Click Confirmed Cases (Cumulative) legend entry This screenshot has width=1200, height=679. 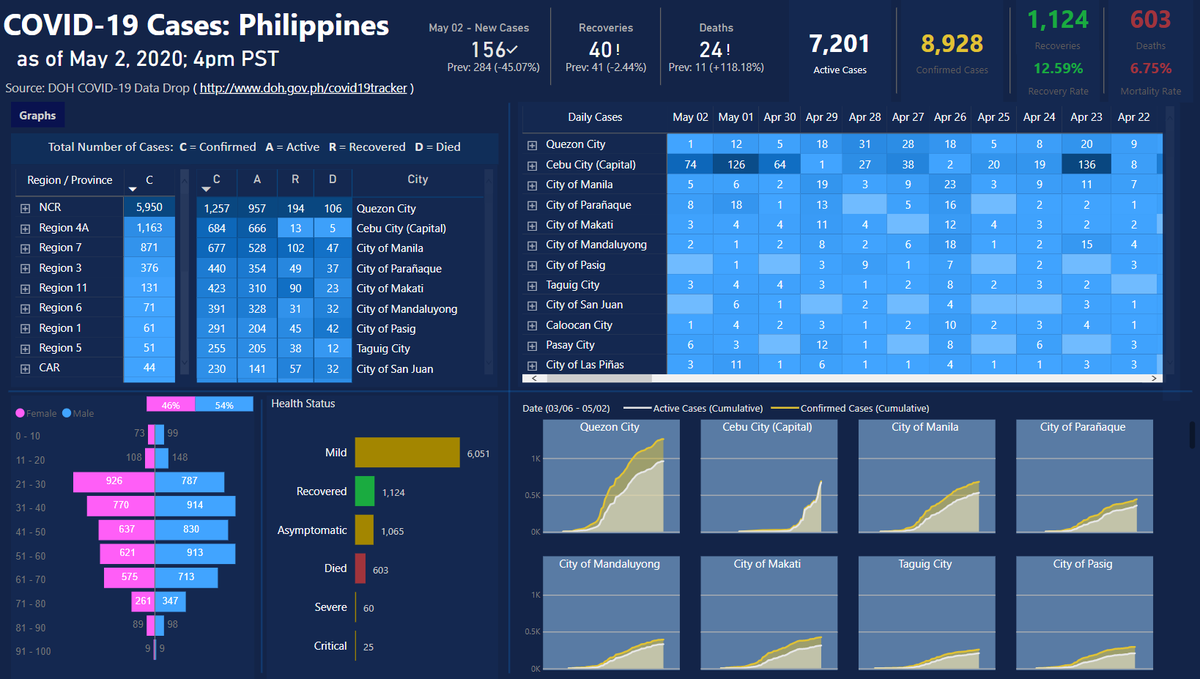point(850,408)
